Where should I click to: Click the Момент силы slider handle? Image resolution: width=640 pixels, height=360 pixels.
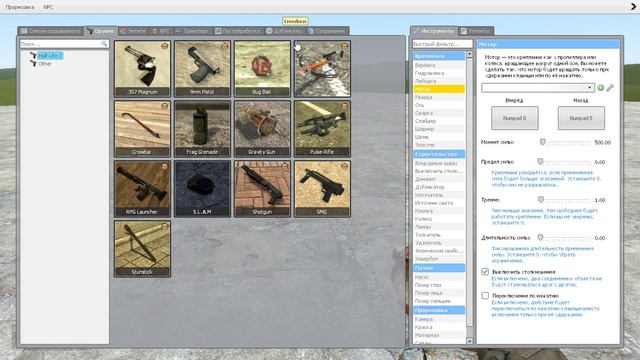[x=542, y=142]
